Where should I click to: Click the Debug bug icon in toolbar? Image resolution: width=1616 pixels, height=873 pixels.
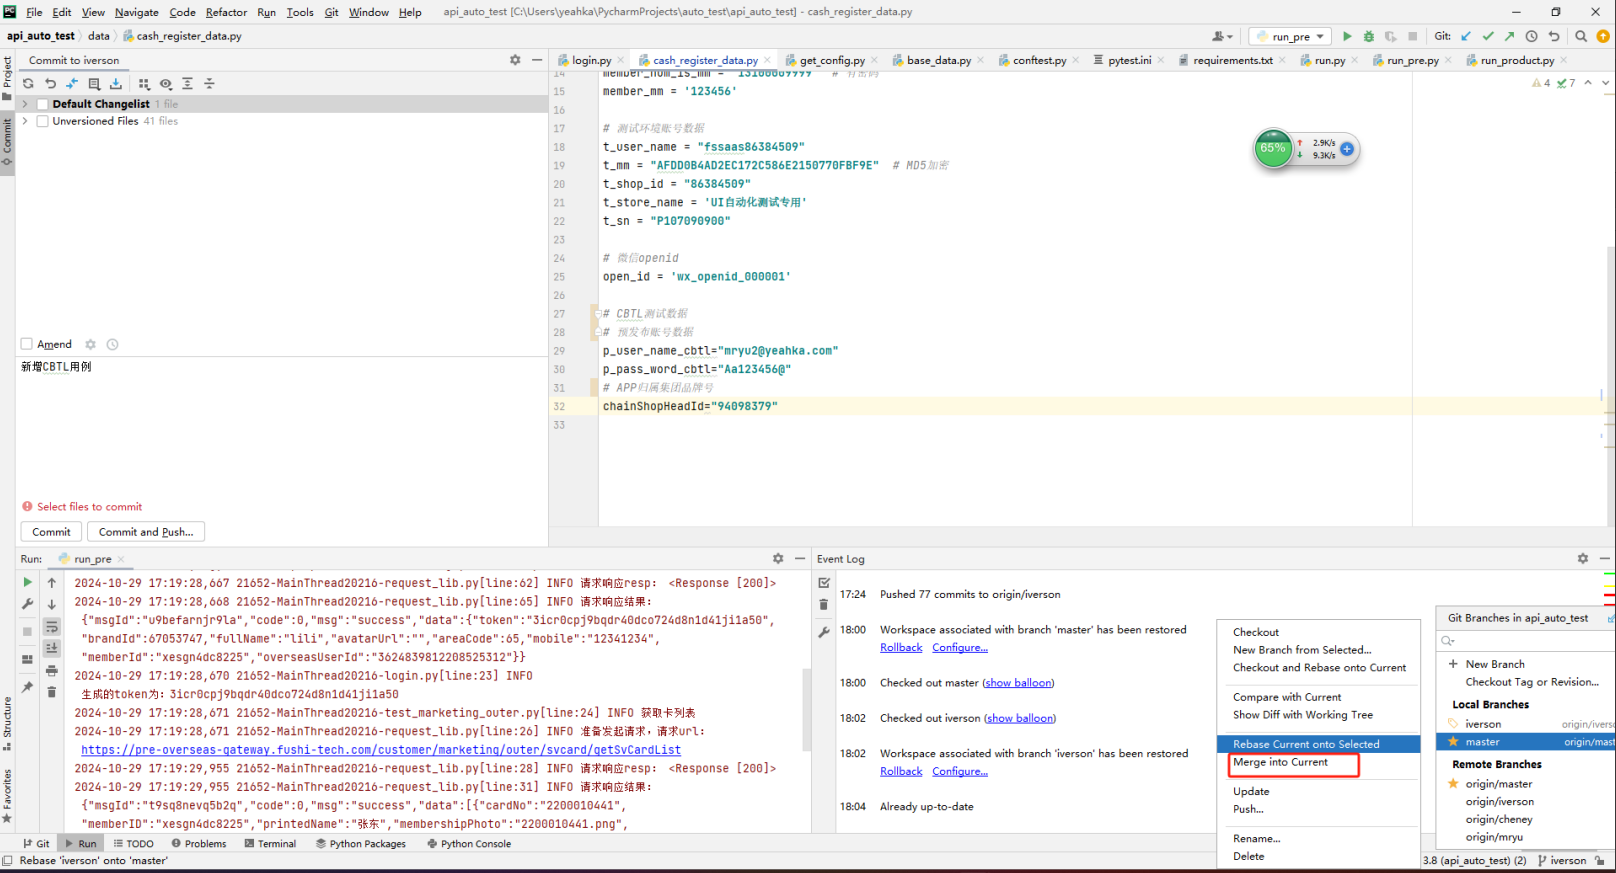click(1369, 36)
